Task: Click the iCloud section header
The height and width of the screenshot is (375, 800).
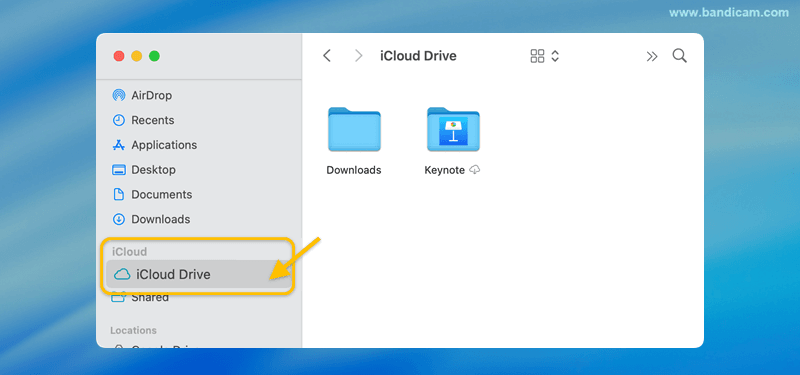Action: click(130, 252)
